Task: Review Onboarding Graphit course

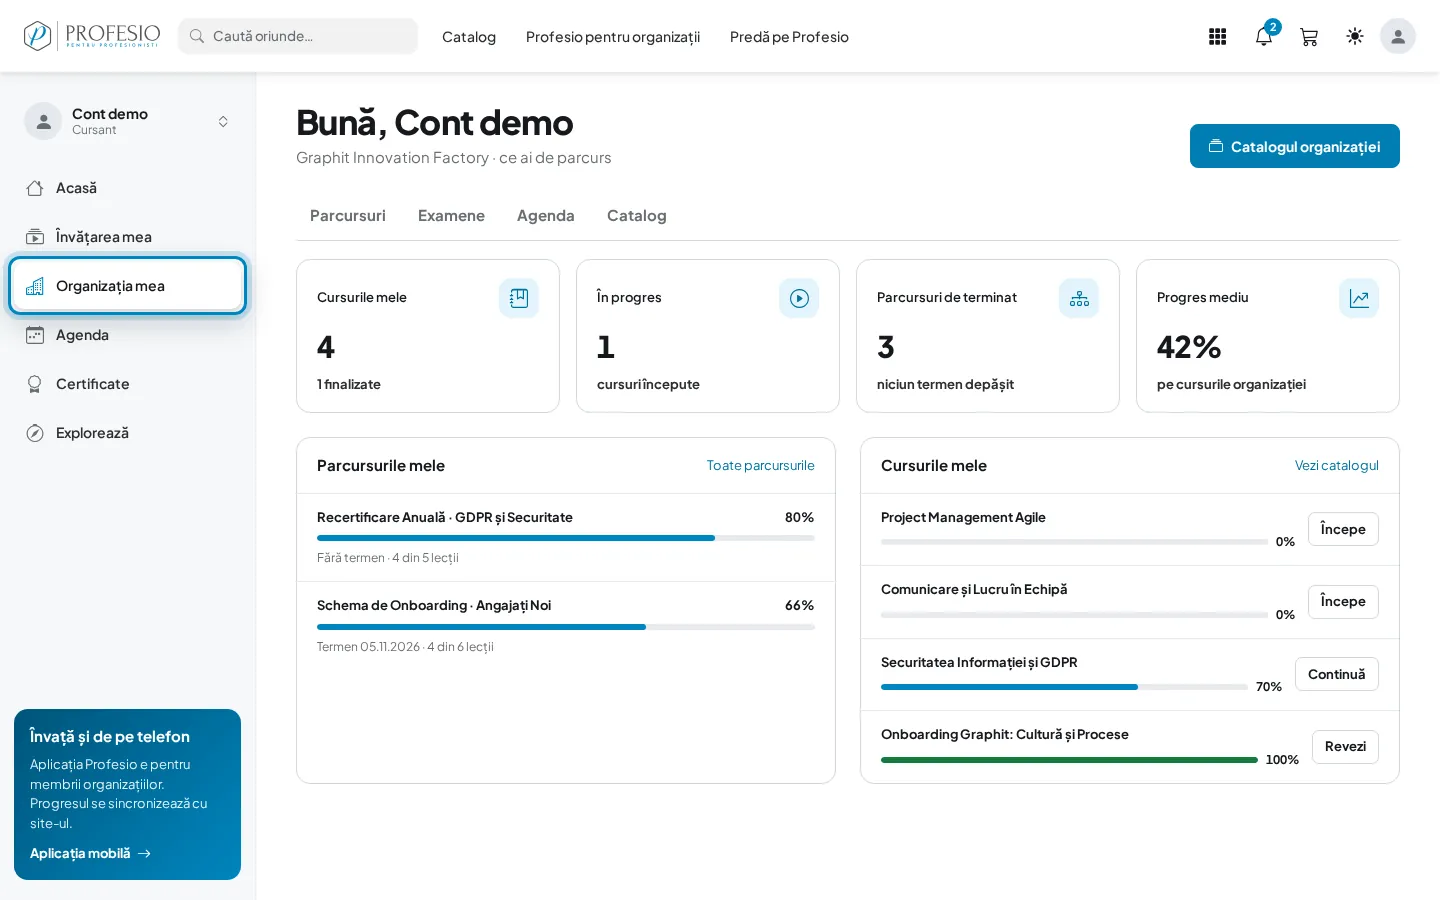Action: pyautogui.click(x=1345, y=746)
